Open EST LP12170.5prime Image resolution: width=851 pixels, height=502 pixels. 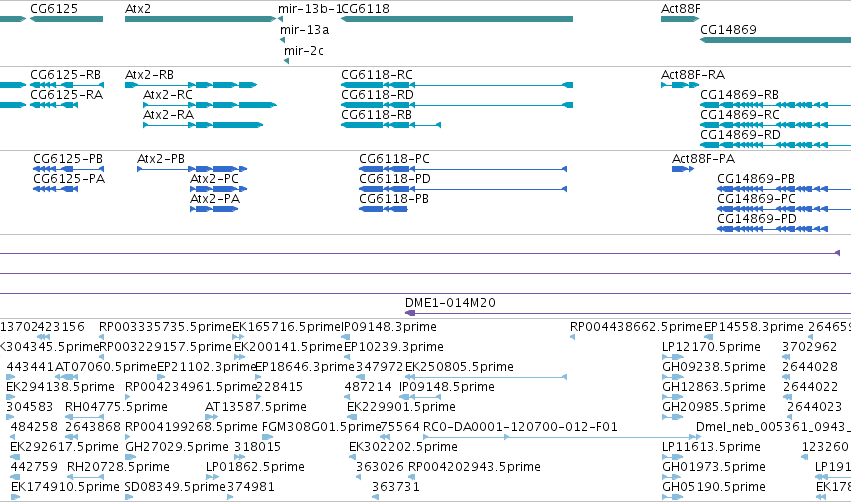tap(711, 347)
